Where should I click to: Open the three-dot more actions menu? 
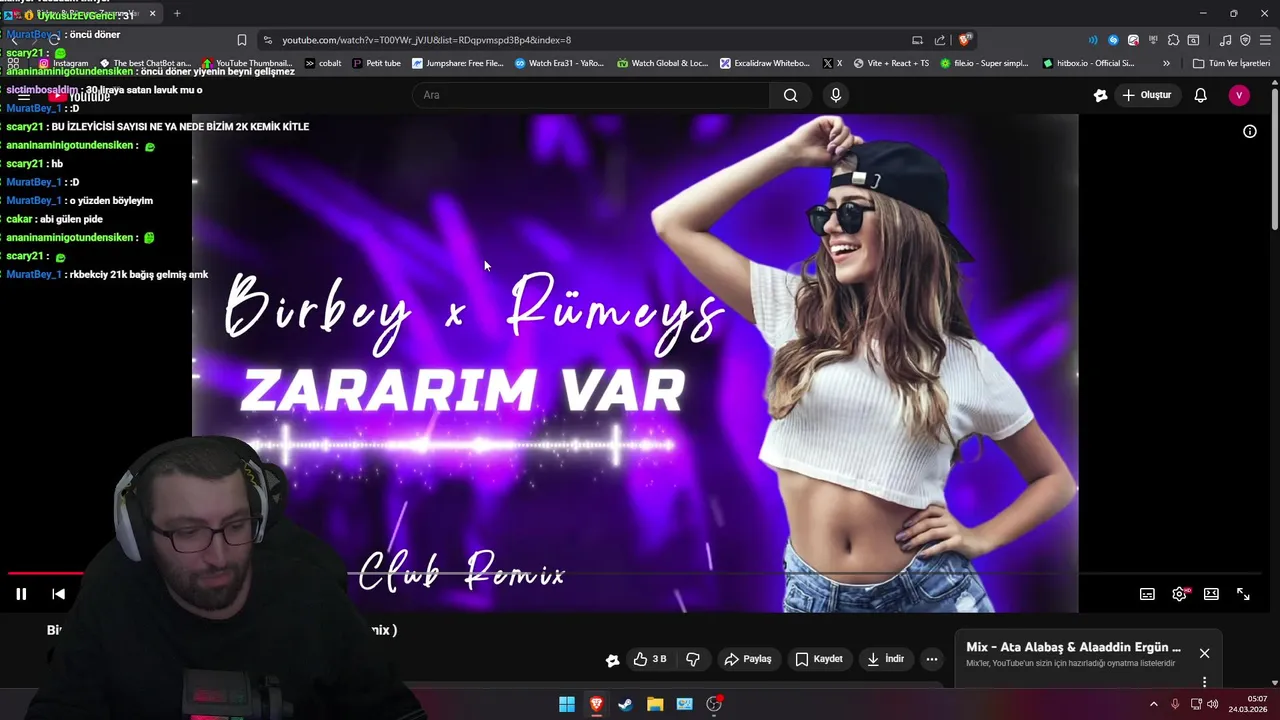932,659
